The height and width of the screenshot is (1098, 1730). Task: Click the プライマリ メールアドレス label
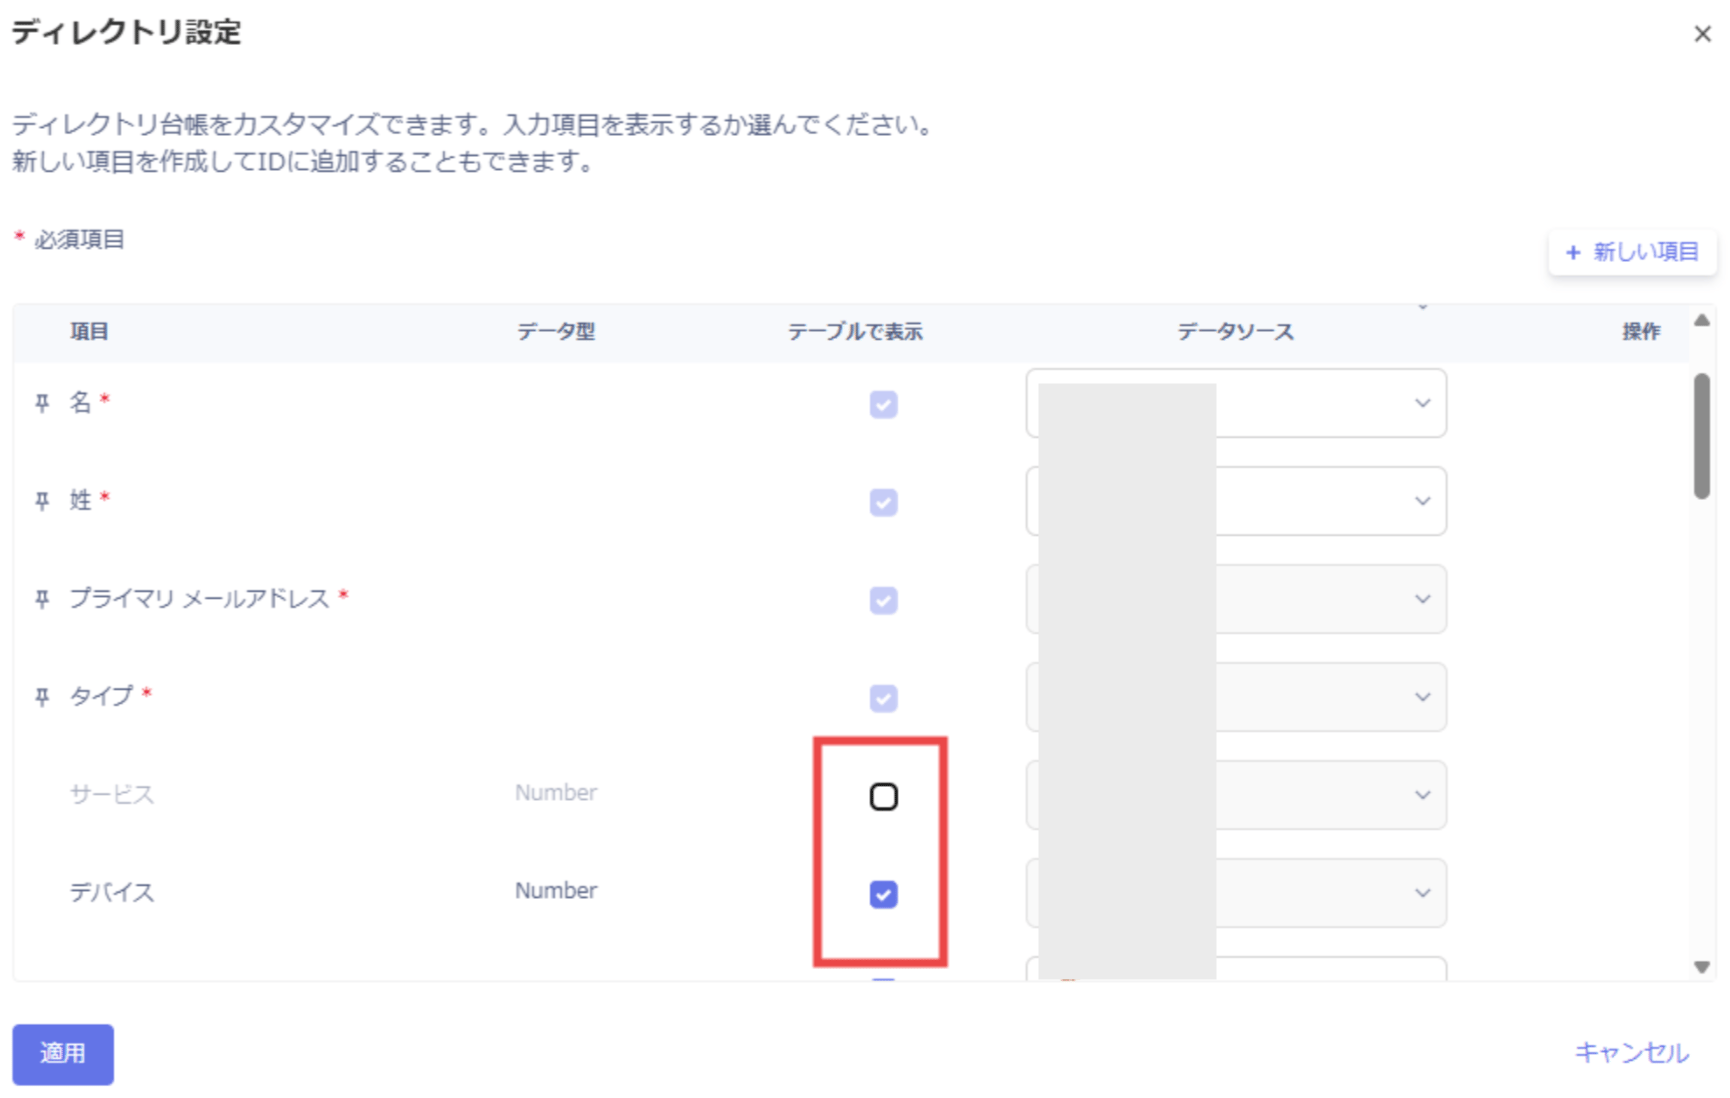(199, 599)
